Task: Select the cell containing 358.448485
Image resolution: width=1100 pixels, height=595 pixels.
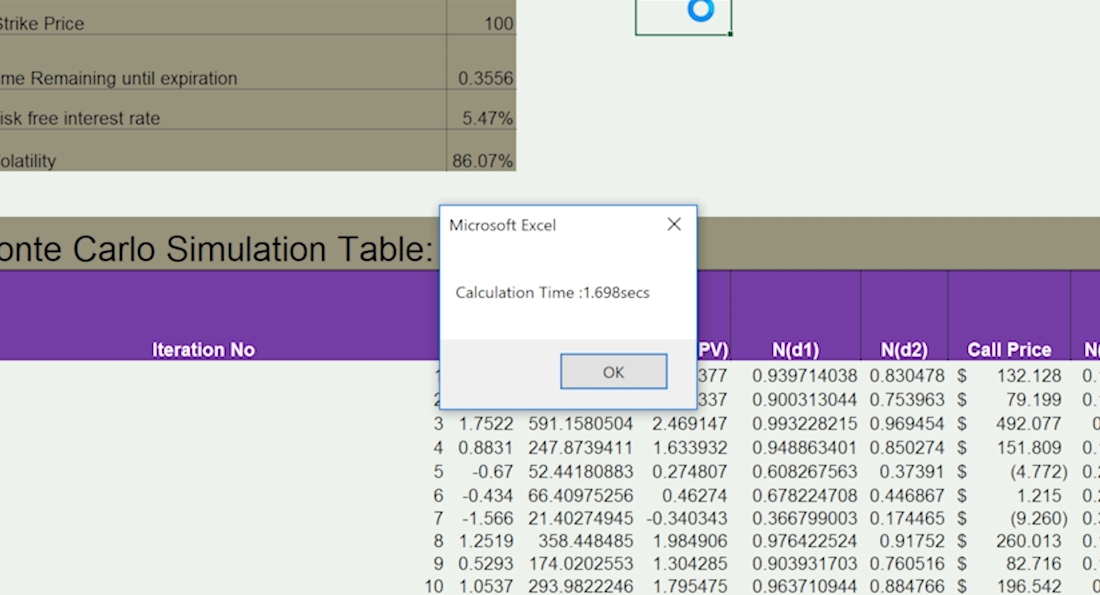Action: 580,543
